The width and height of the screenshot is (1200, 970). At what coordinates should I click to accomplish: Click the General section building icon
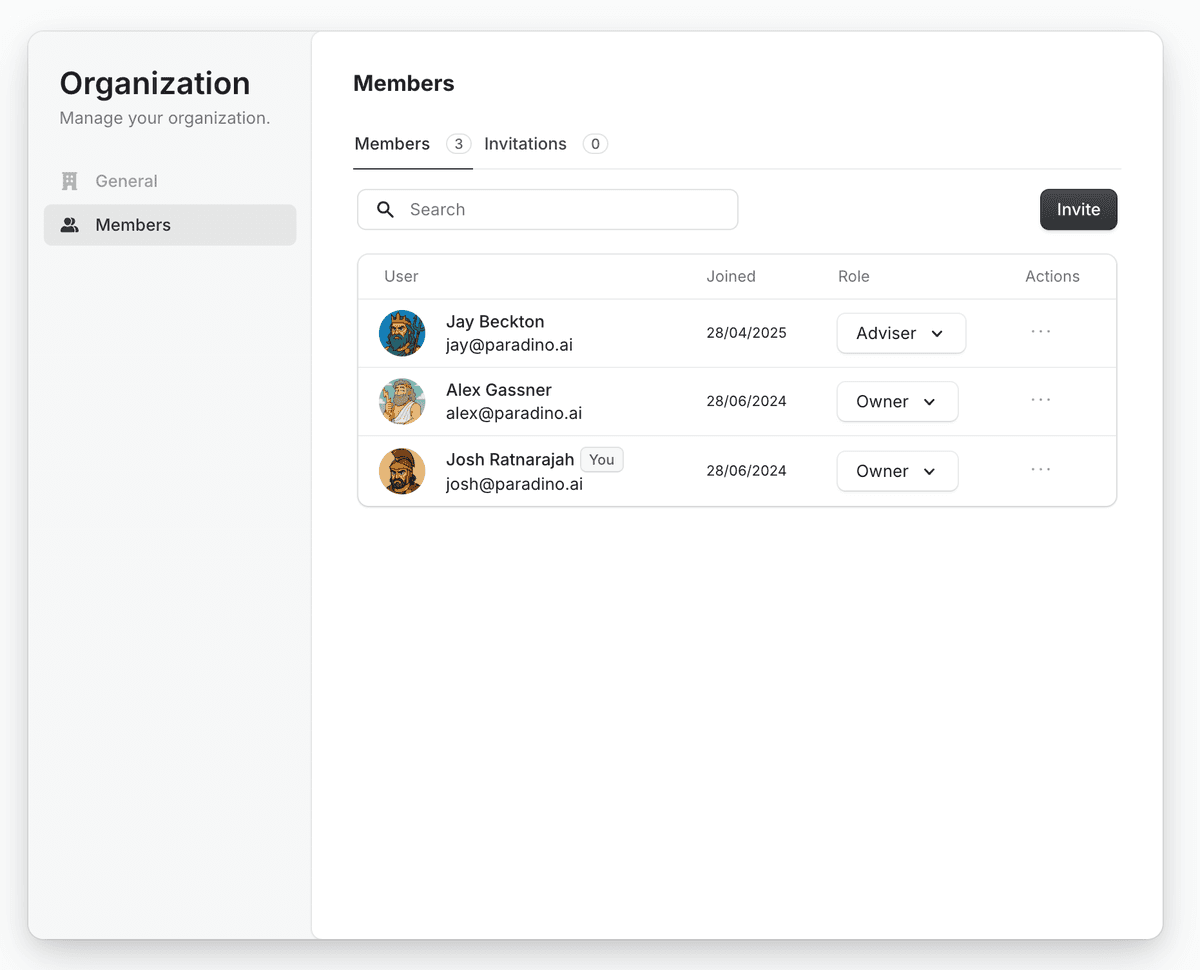click(68, 181)
